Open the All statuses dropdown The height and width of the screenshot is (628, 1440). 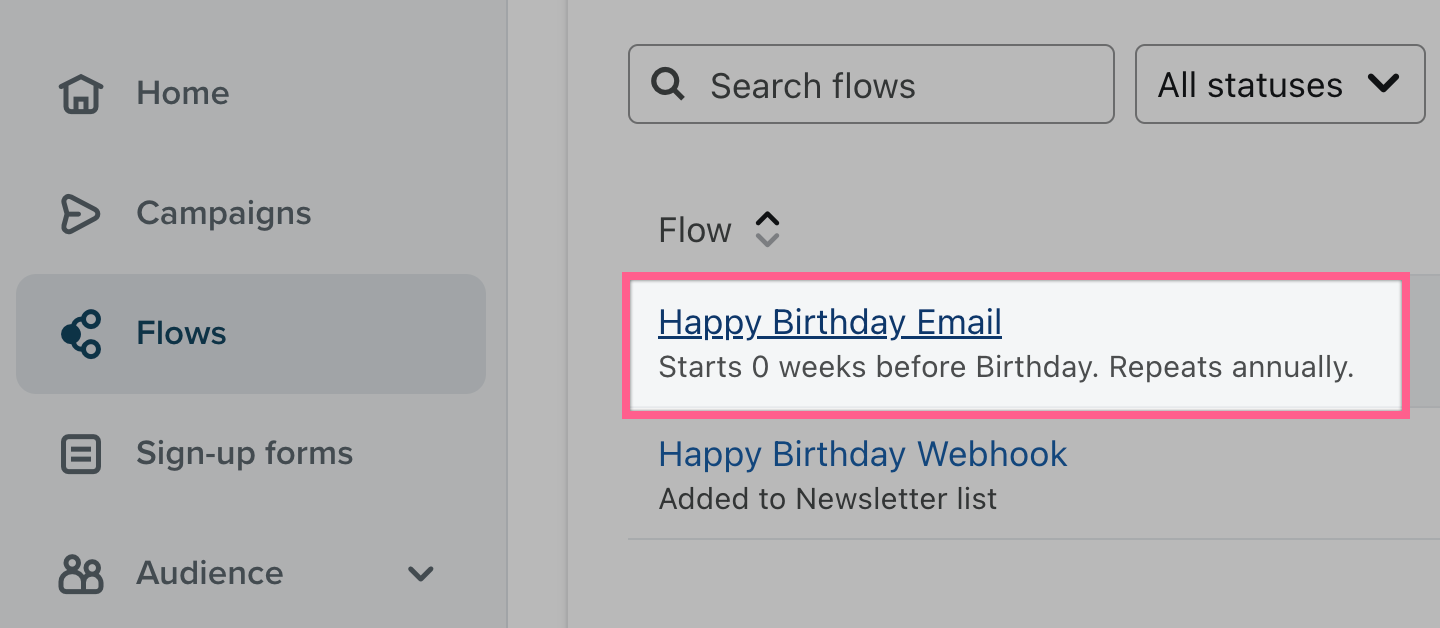tap(1250, 85)
